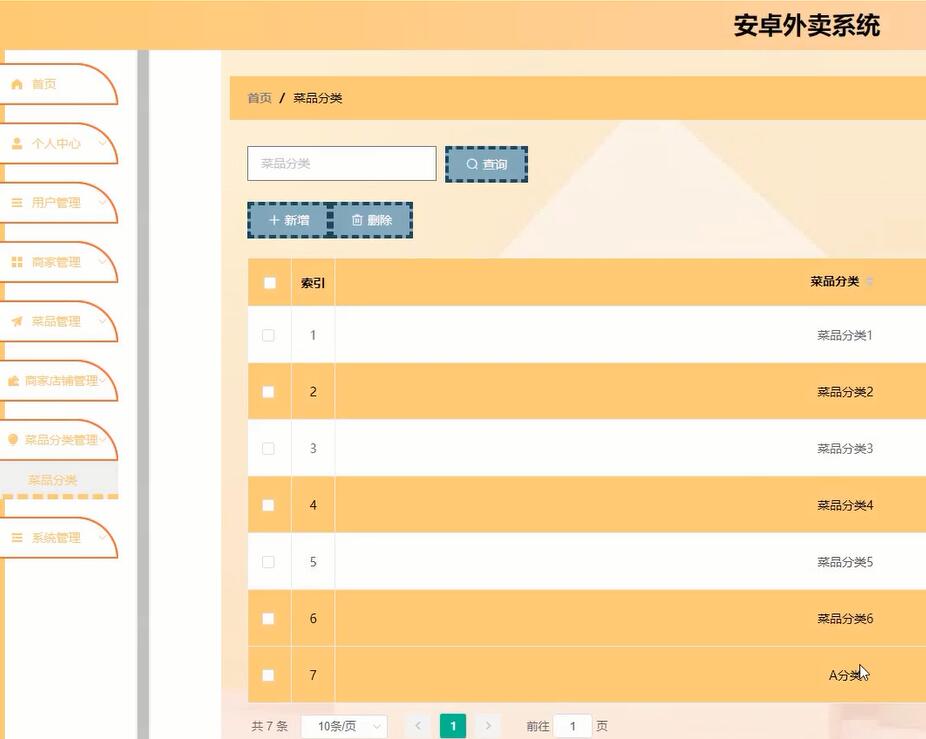926x739 pixels.
Task: Open the 10条/页 page size dropdown
Action: coord(343,726)
